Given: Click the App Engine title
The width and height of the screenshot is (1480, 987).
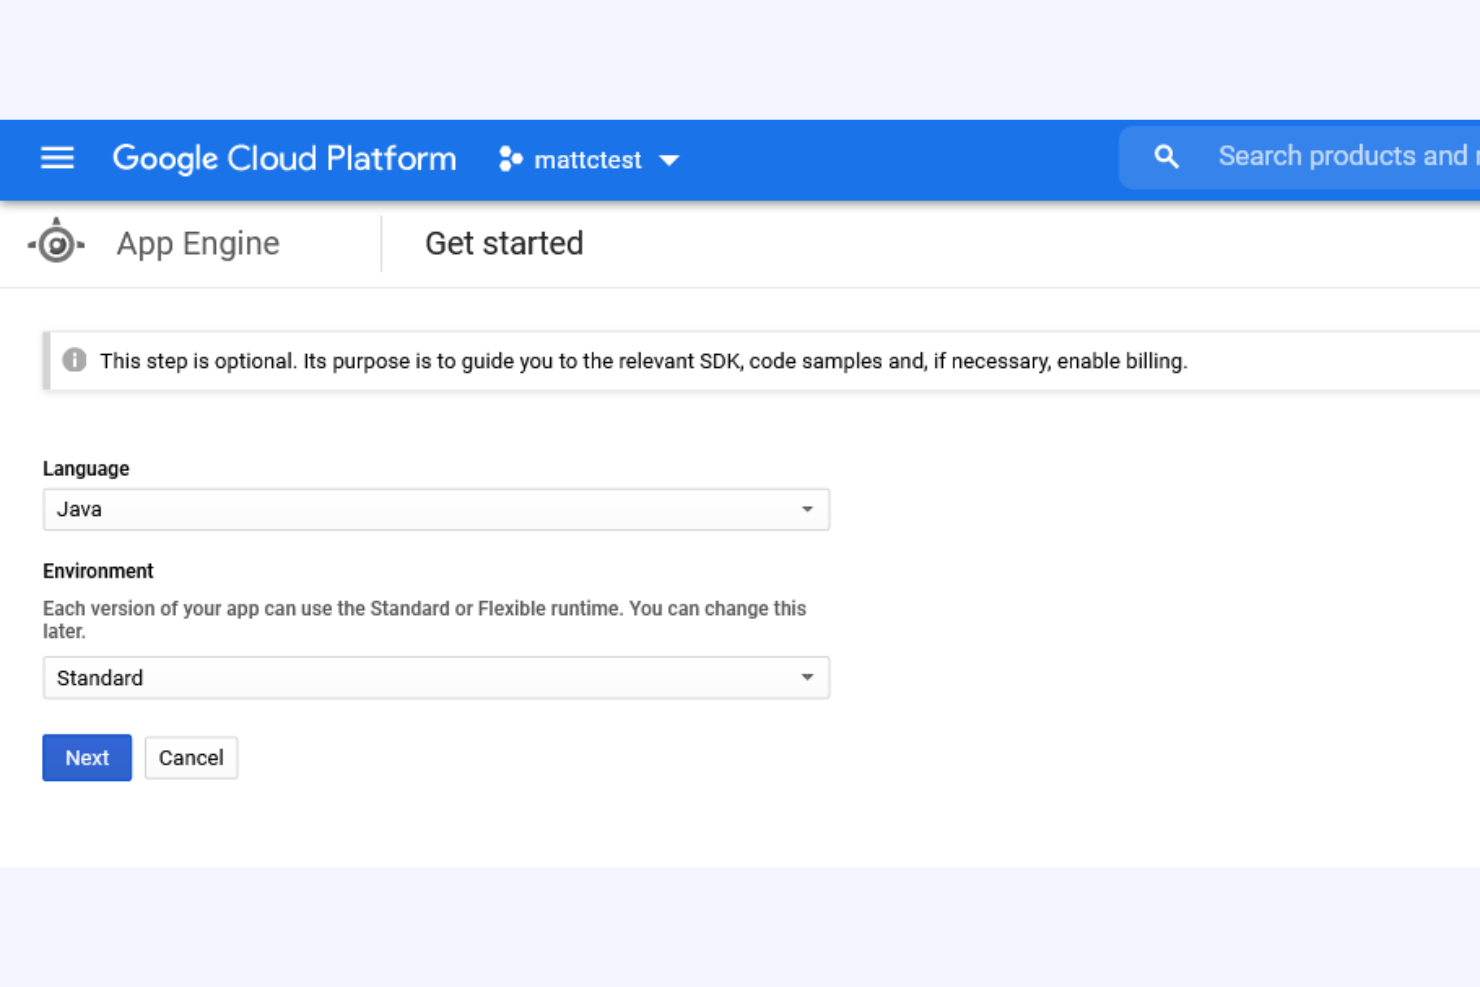Looking at the screenshot, I should click(x=198, y=243).
